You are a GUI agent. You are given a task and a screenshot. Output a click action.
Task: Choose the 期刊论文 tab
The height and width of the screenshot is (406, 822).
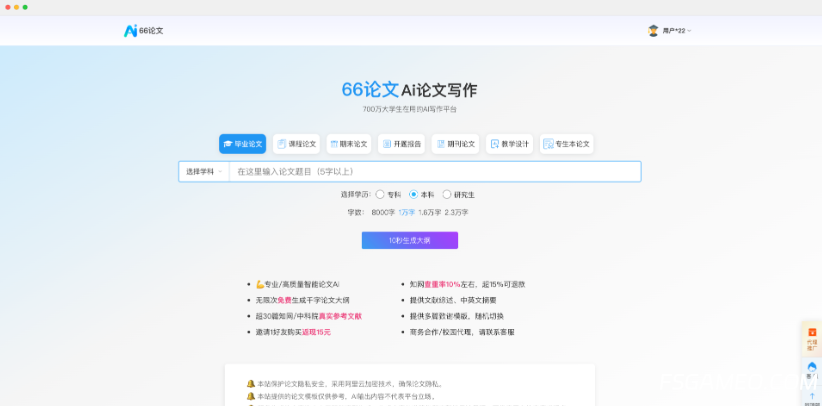pos(455,144)
